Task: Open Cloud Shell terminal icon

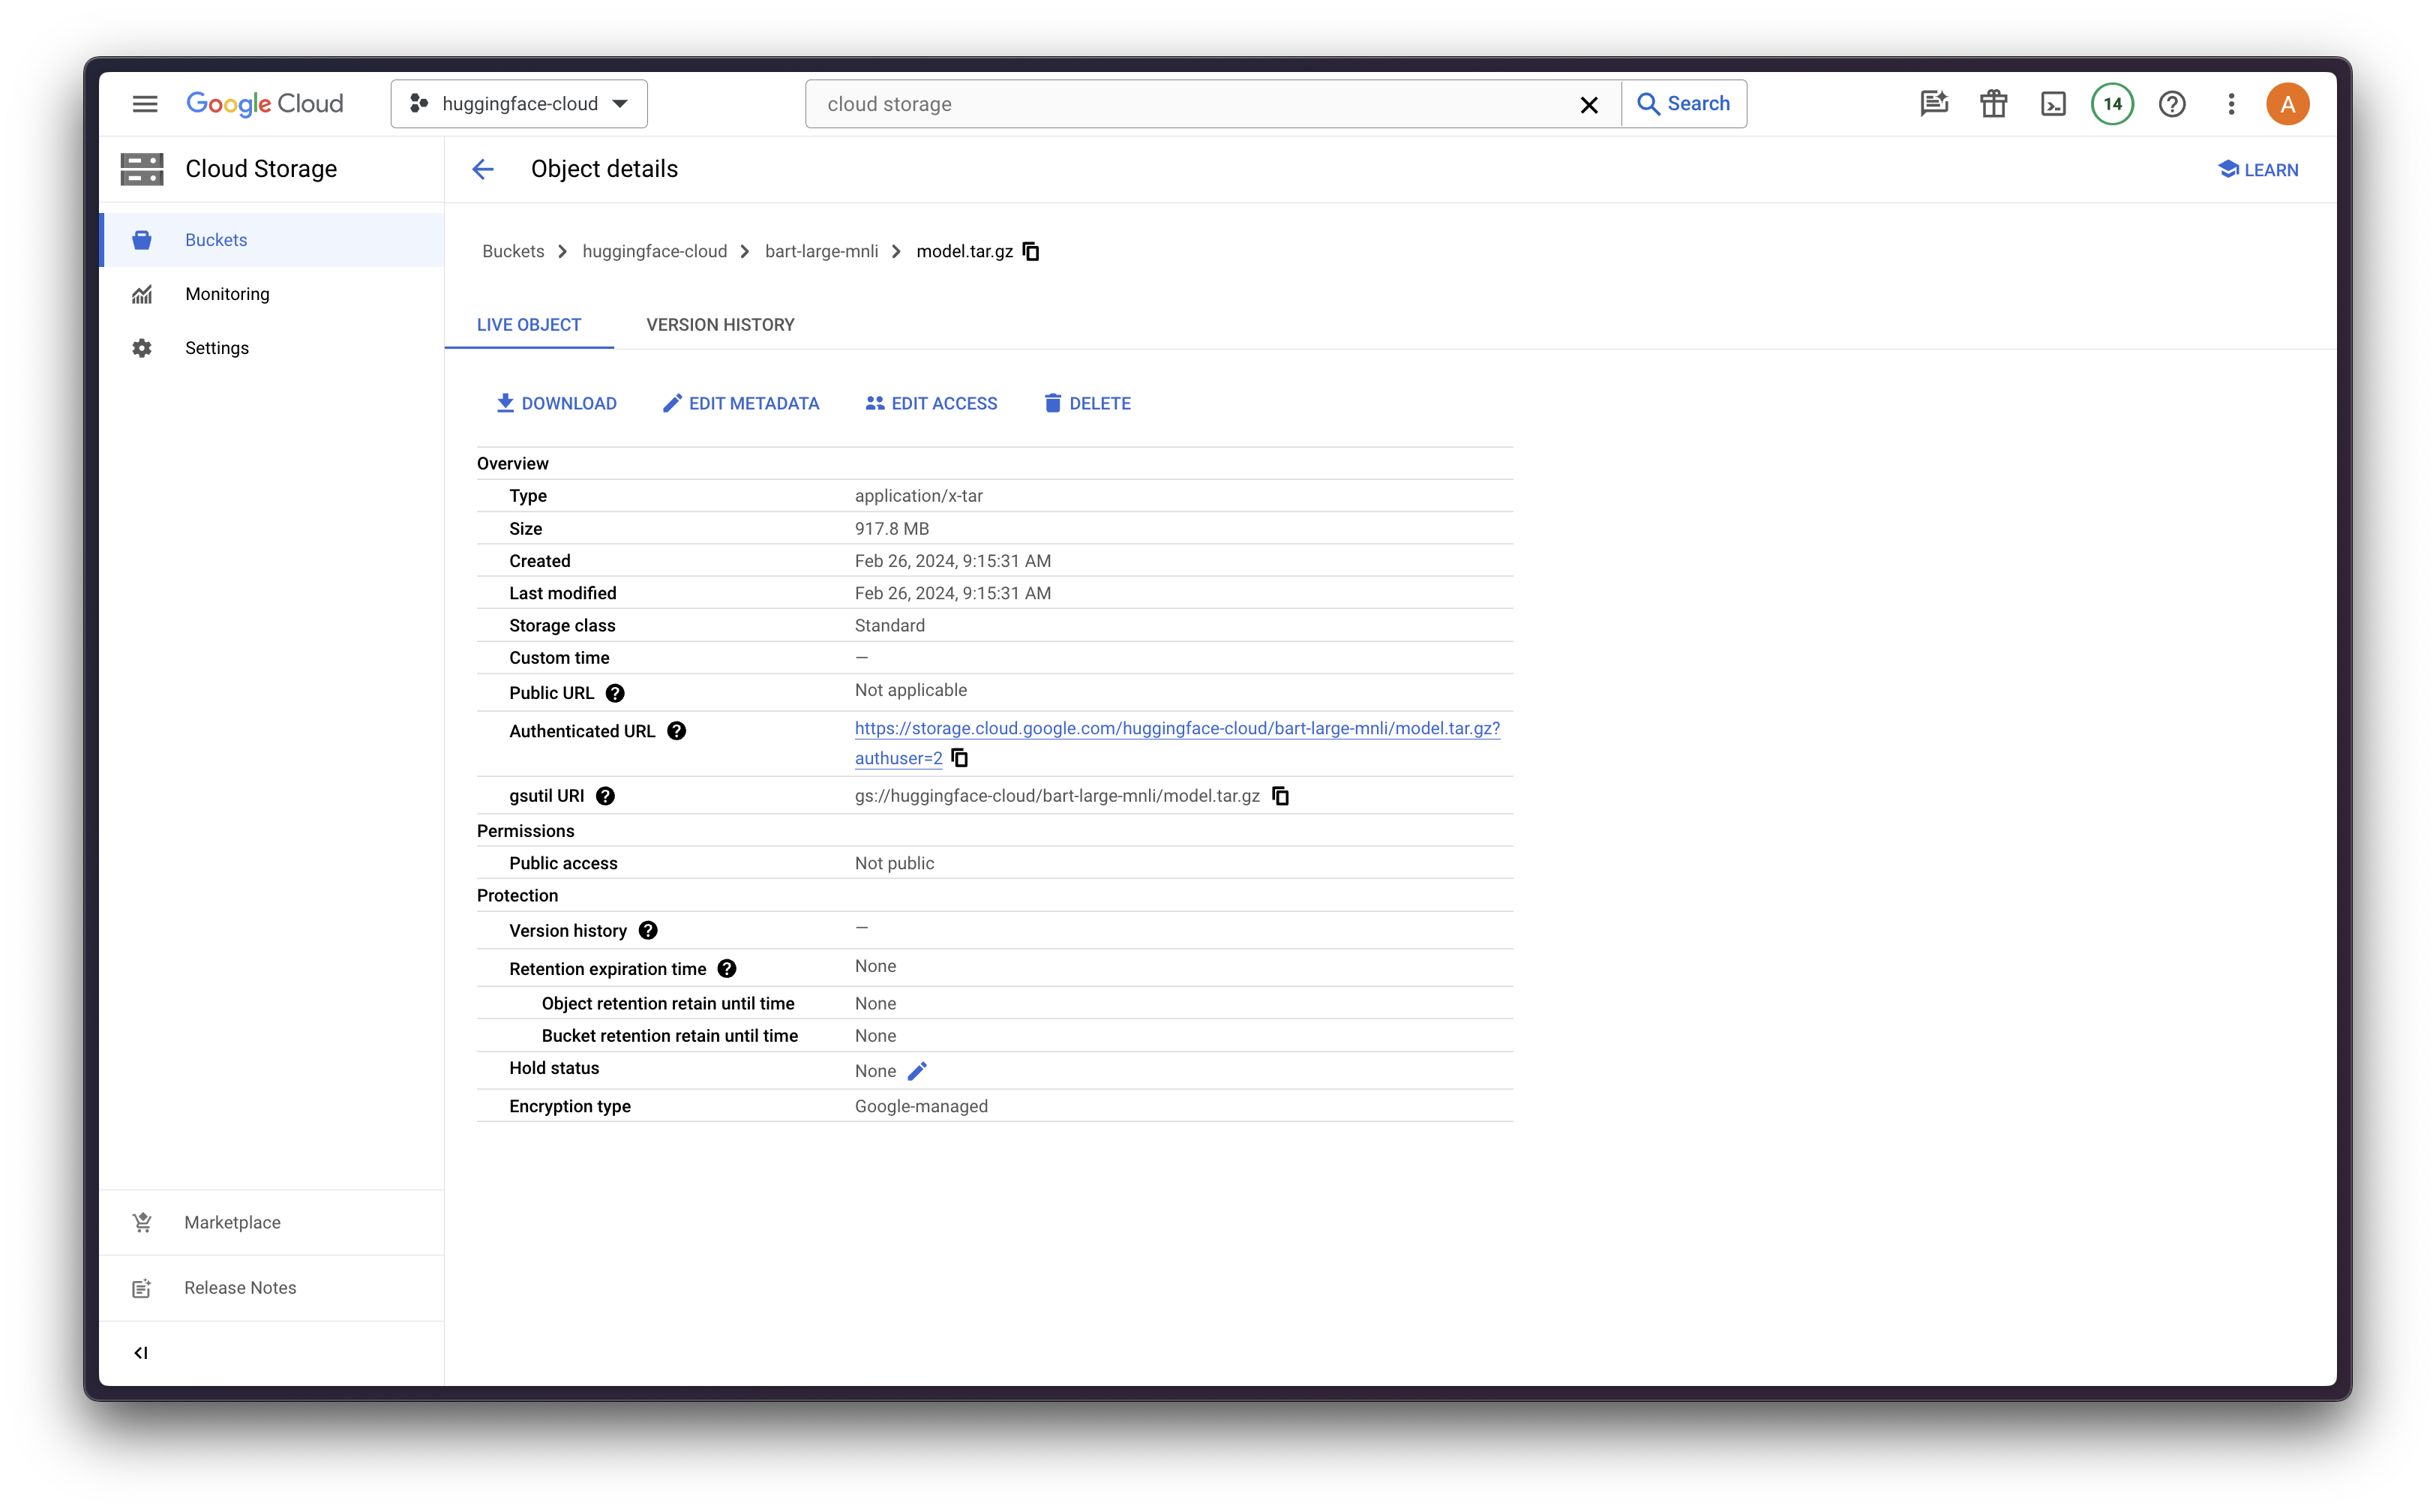Action: 2053,104
